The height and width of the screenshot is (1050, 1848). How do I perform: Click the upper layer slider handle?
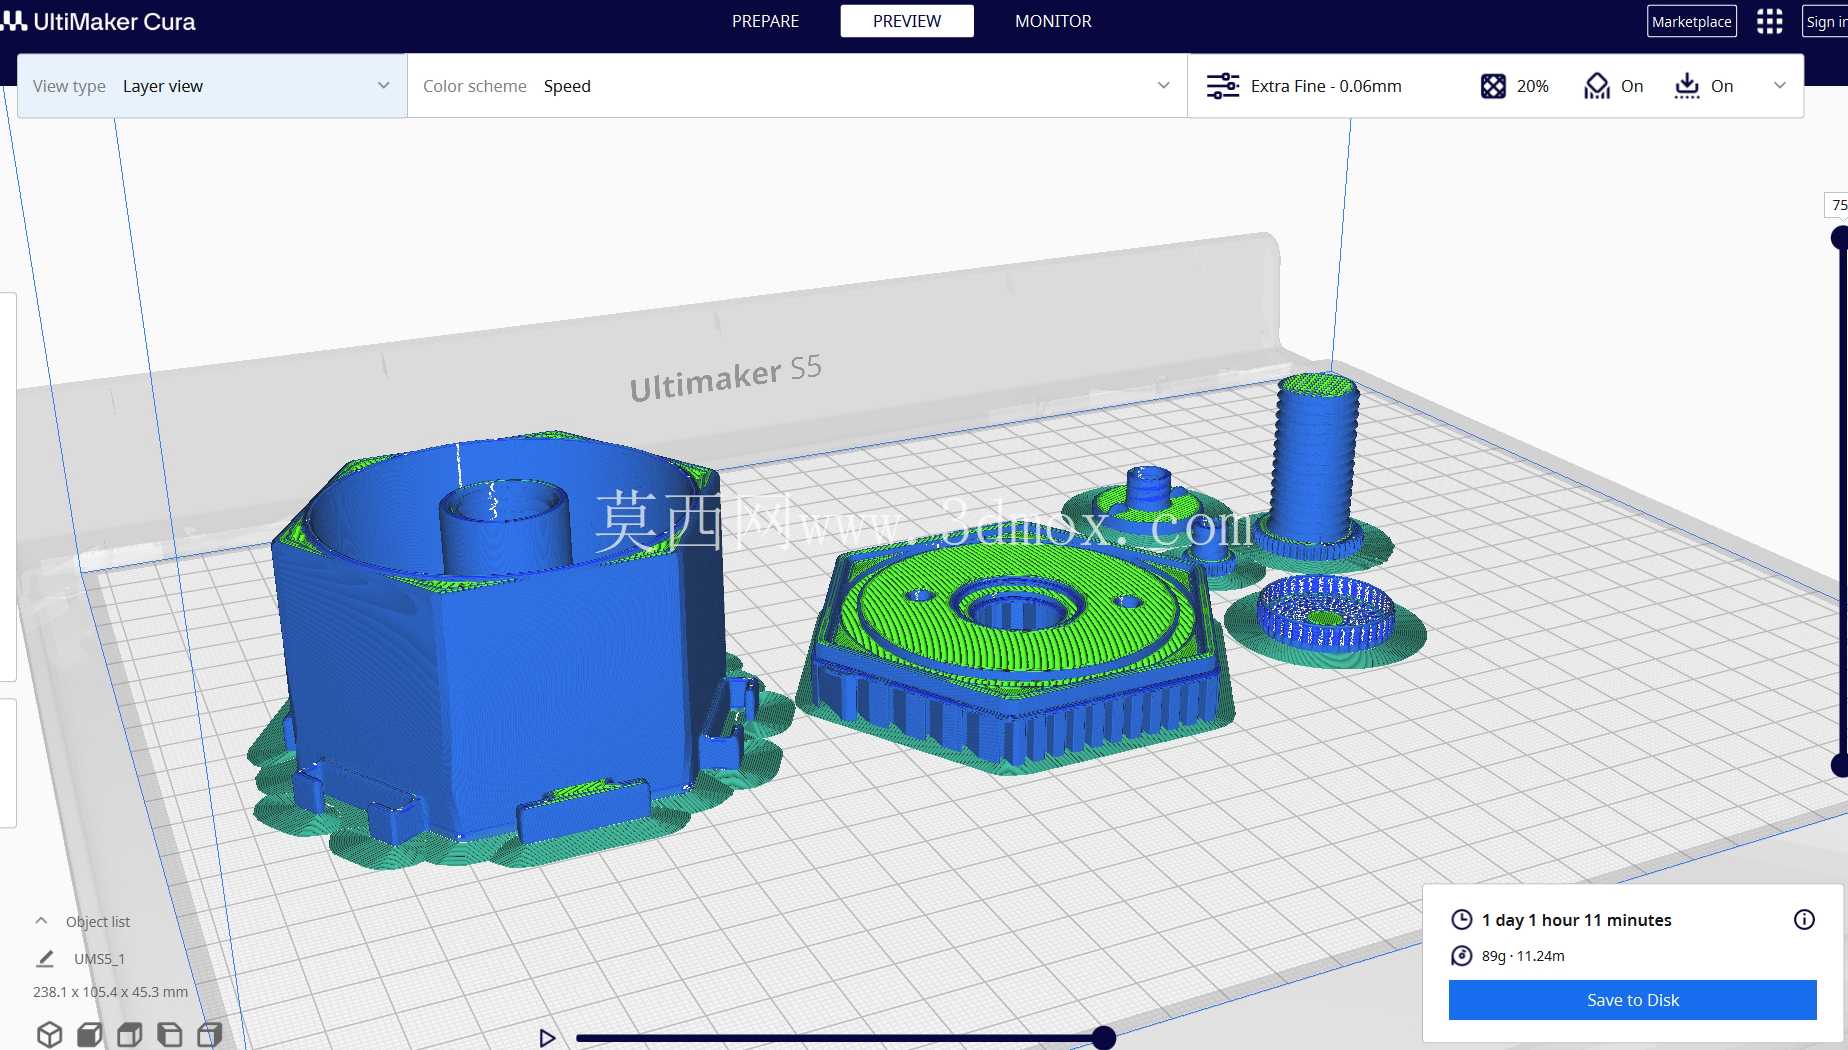1840,238
